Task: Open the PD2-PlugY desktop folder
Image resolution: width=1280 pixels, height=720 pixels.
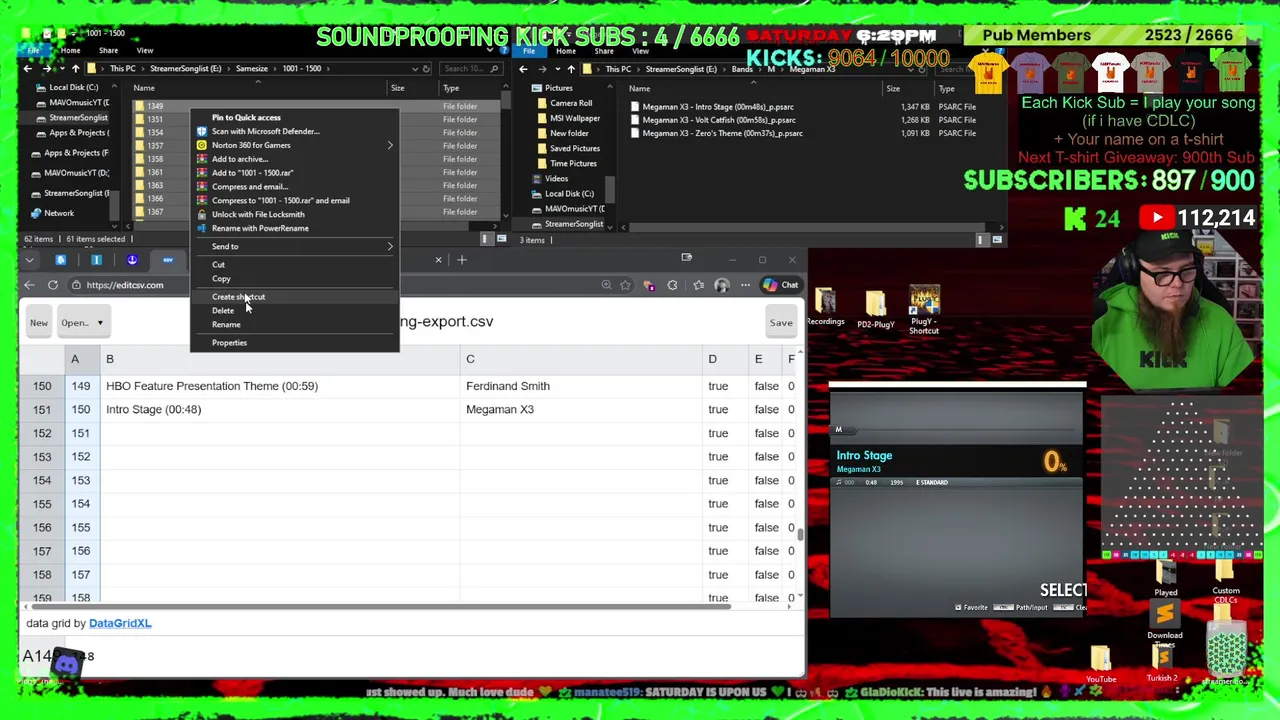Action: [875, 309]
